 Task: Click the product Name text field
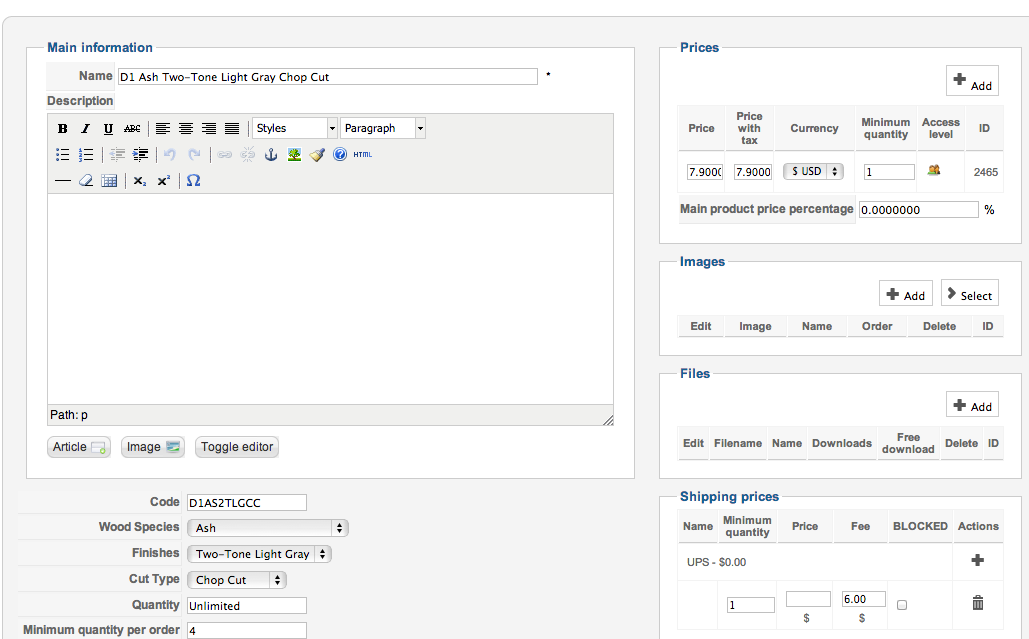pyautogui.click(x=327, y=77)
